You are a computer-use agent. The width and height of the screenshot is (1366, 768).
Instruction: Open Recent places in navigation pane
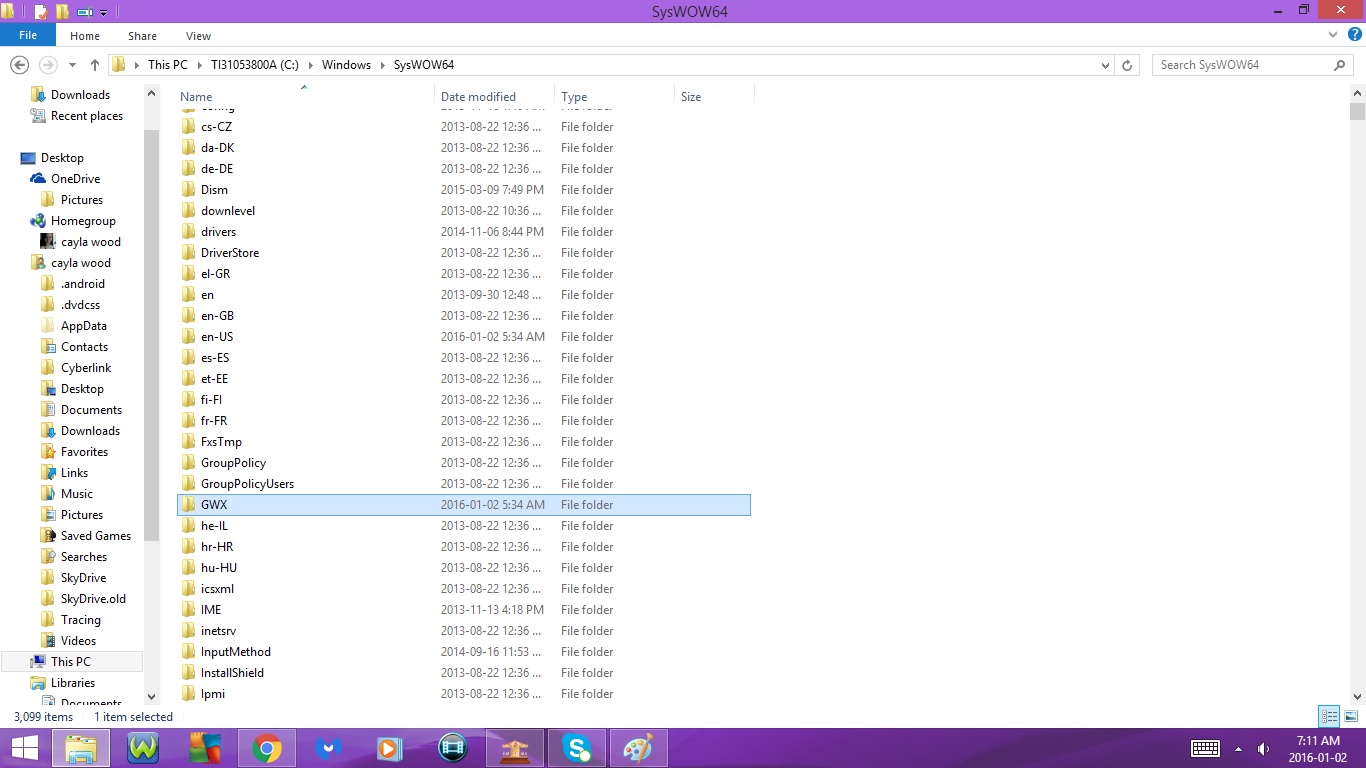tap(87, 116)
